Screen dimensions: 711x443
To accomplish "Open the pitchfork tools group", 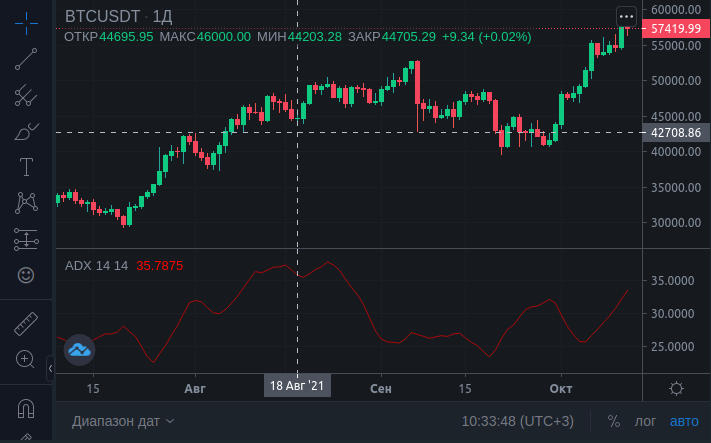I will tap(26, 96).
